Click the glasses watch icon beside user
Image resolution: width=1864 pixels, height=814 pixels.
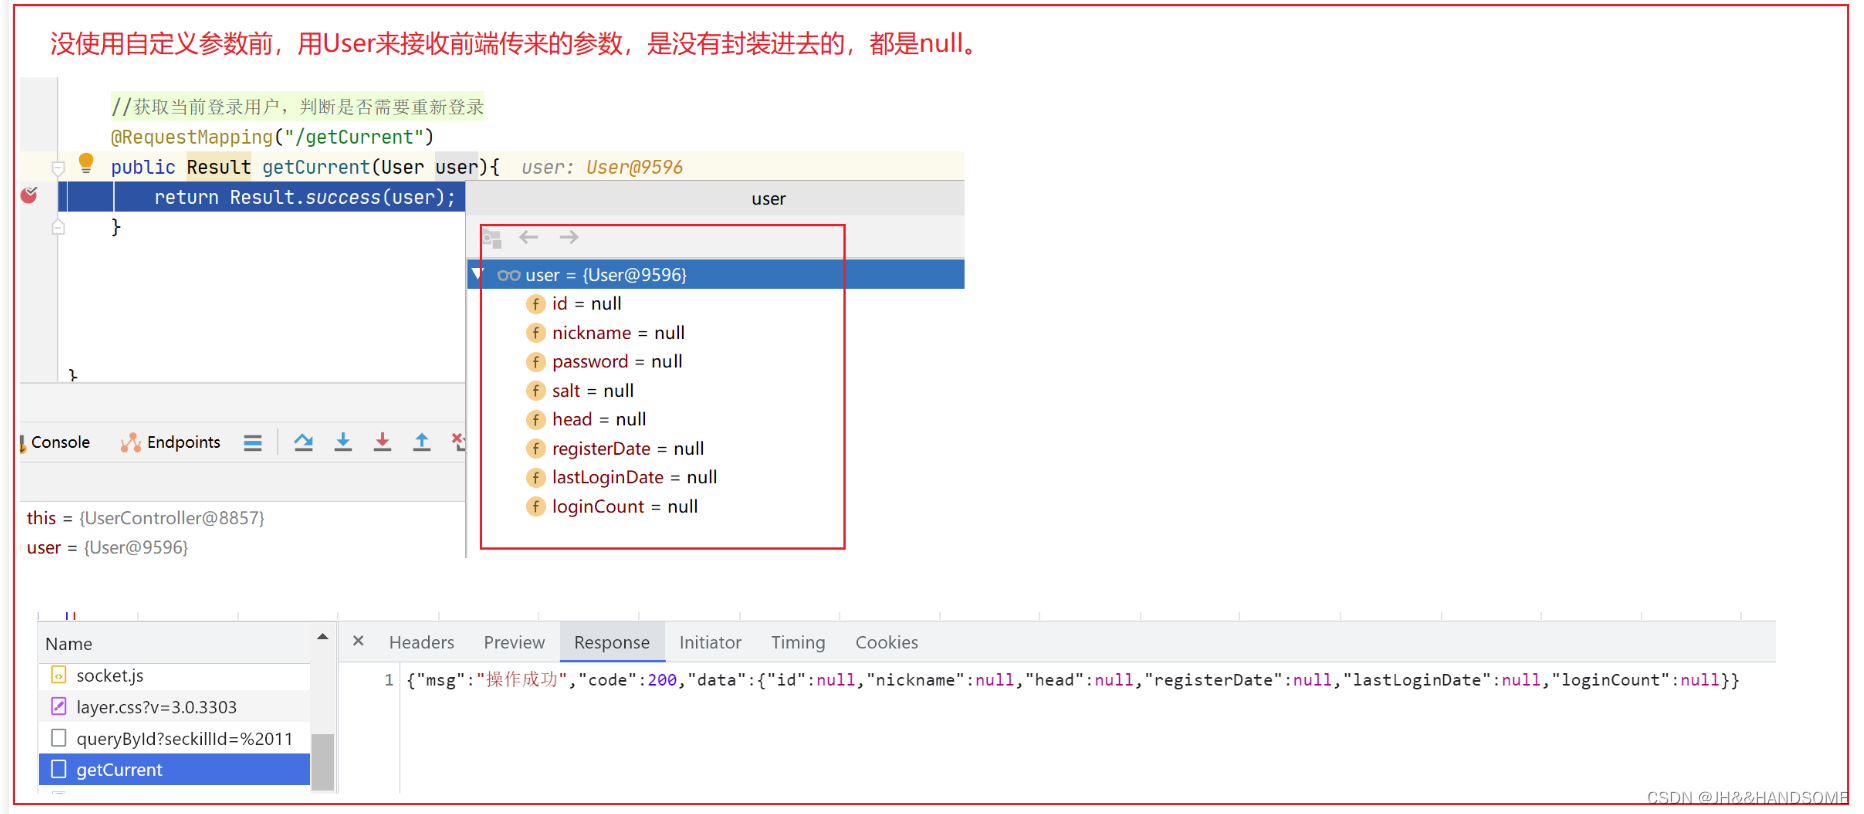pos(509,275)
